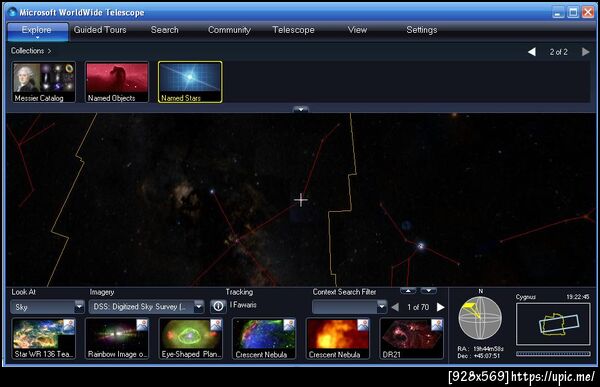Screen dimensions: 600x387
Task: Open the Guided Tours tab
Action: click(x=100, y=30)
